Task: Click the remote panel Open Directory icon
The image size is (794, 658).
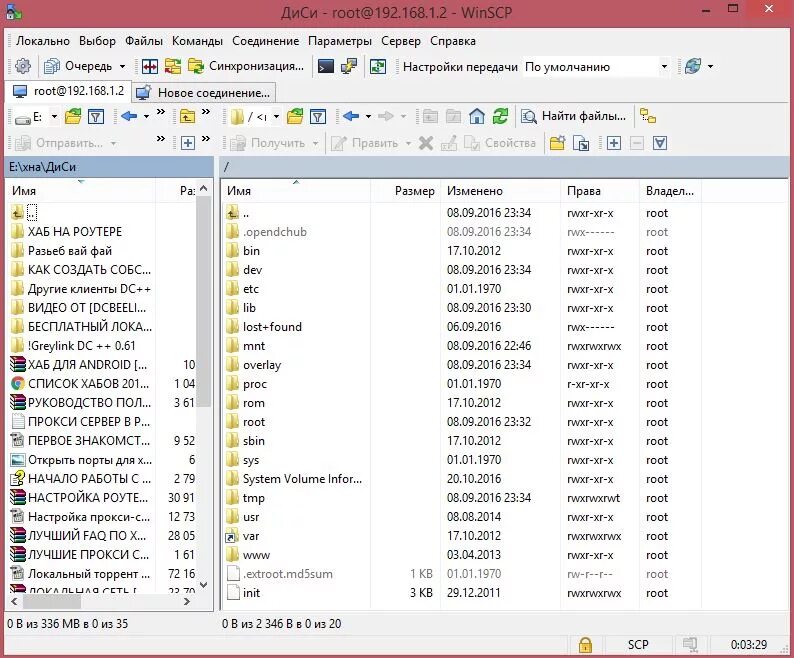Action: point(295,117)
